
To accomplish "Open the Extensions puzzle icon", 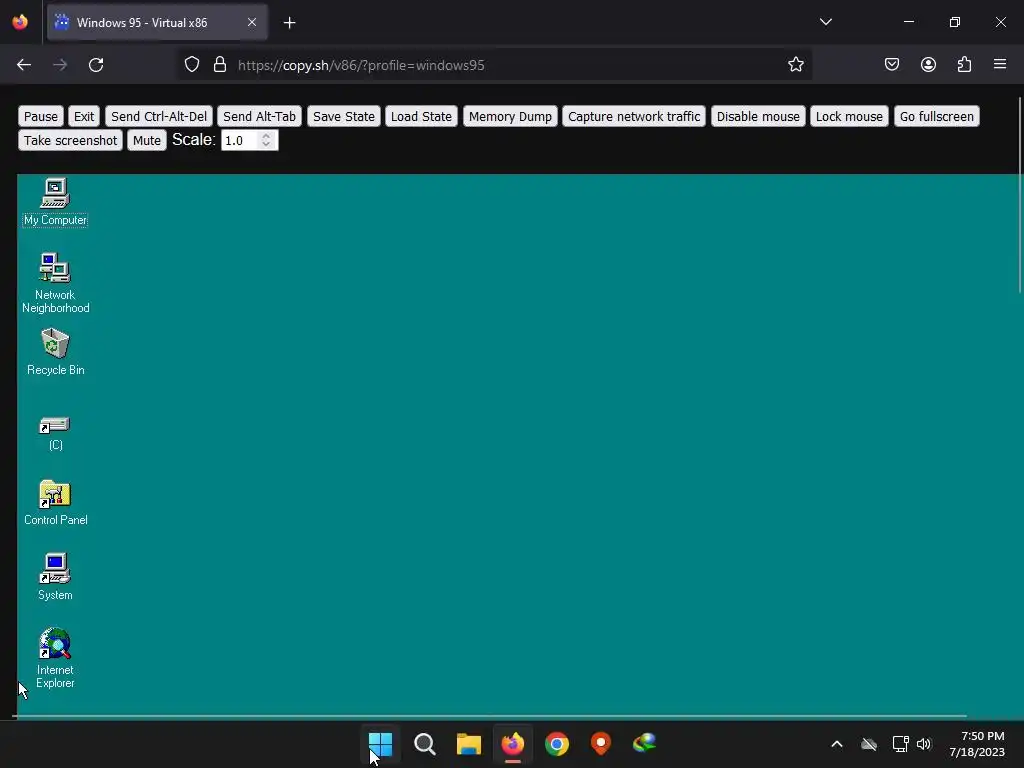I will pos(964,65).
